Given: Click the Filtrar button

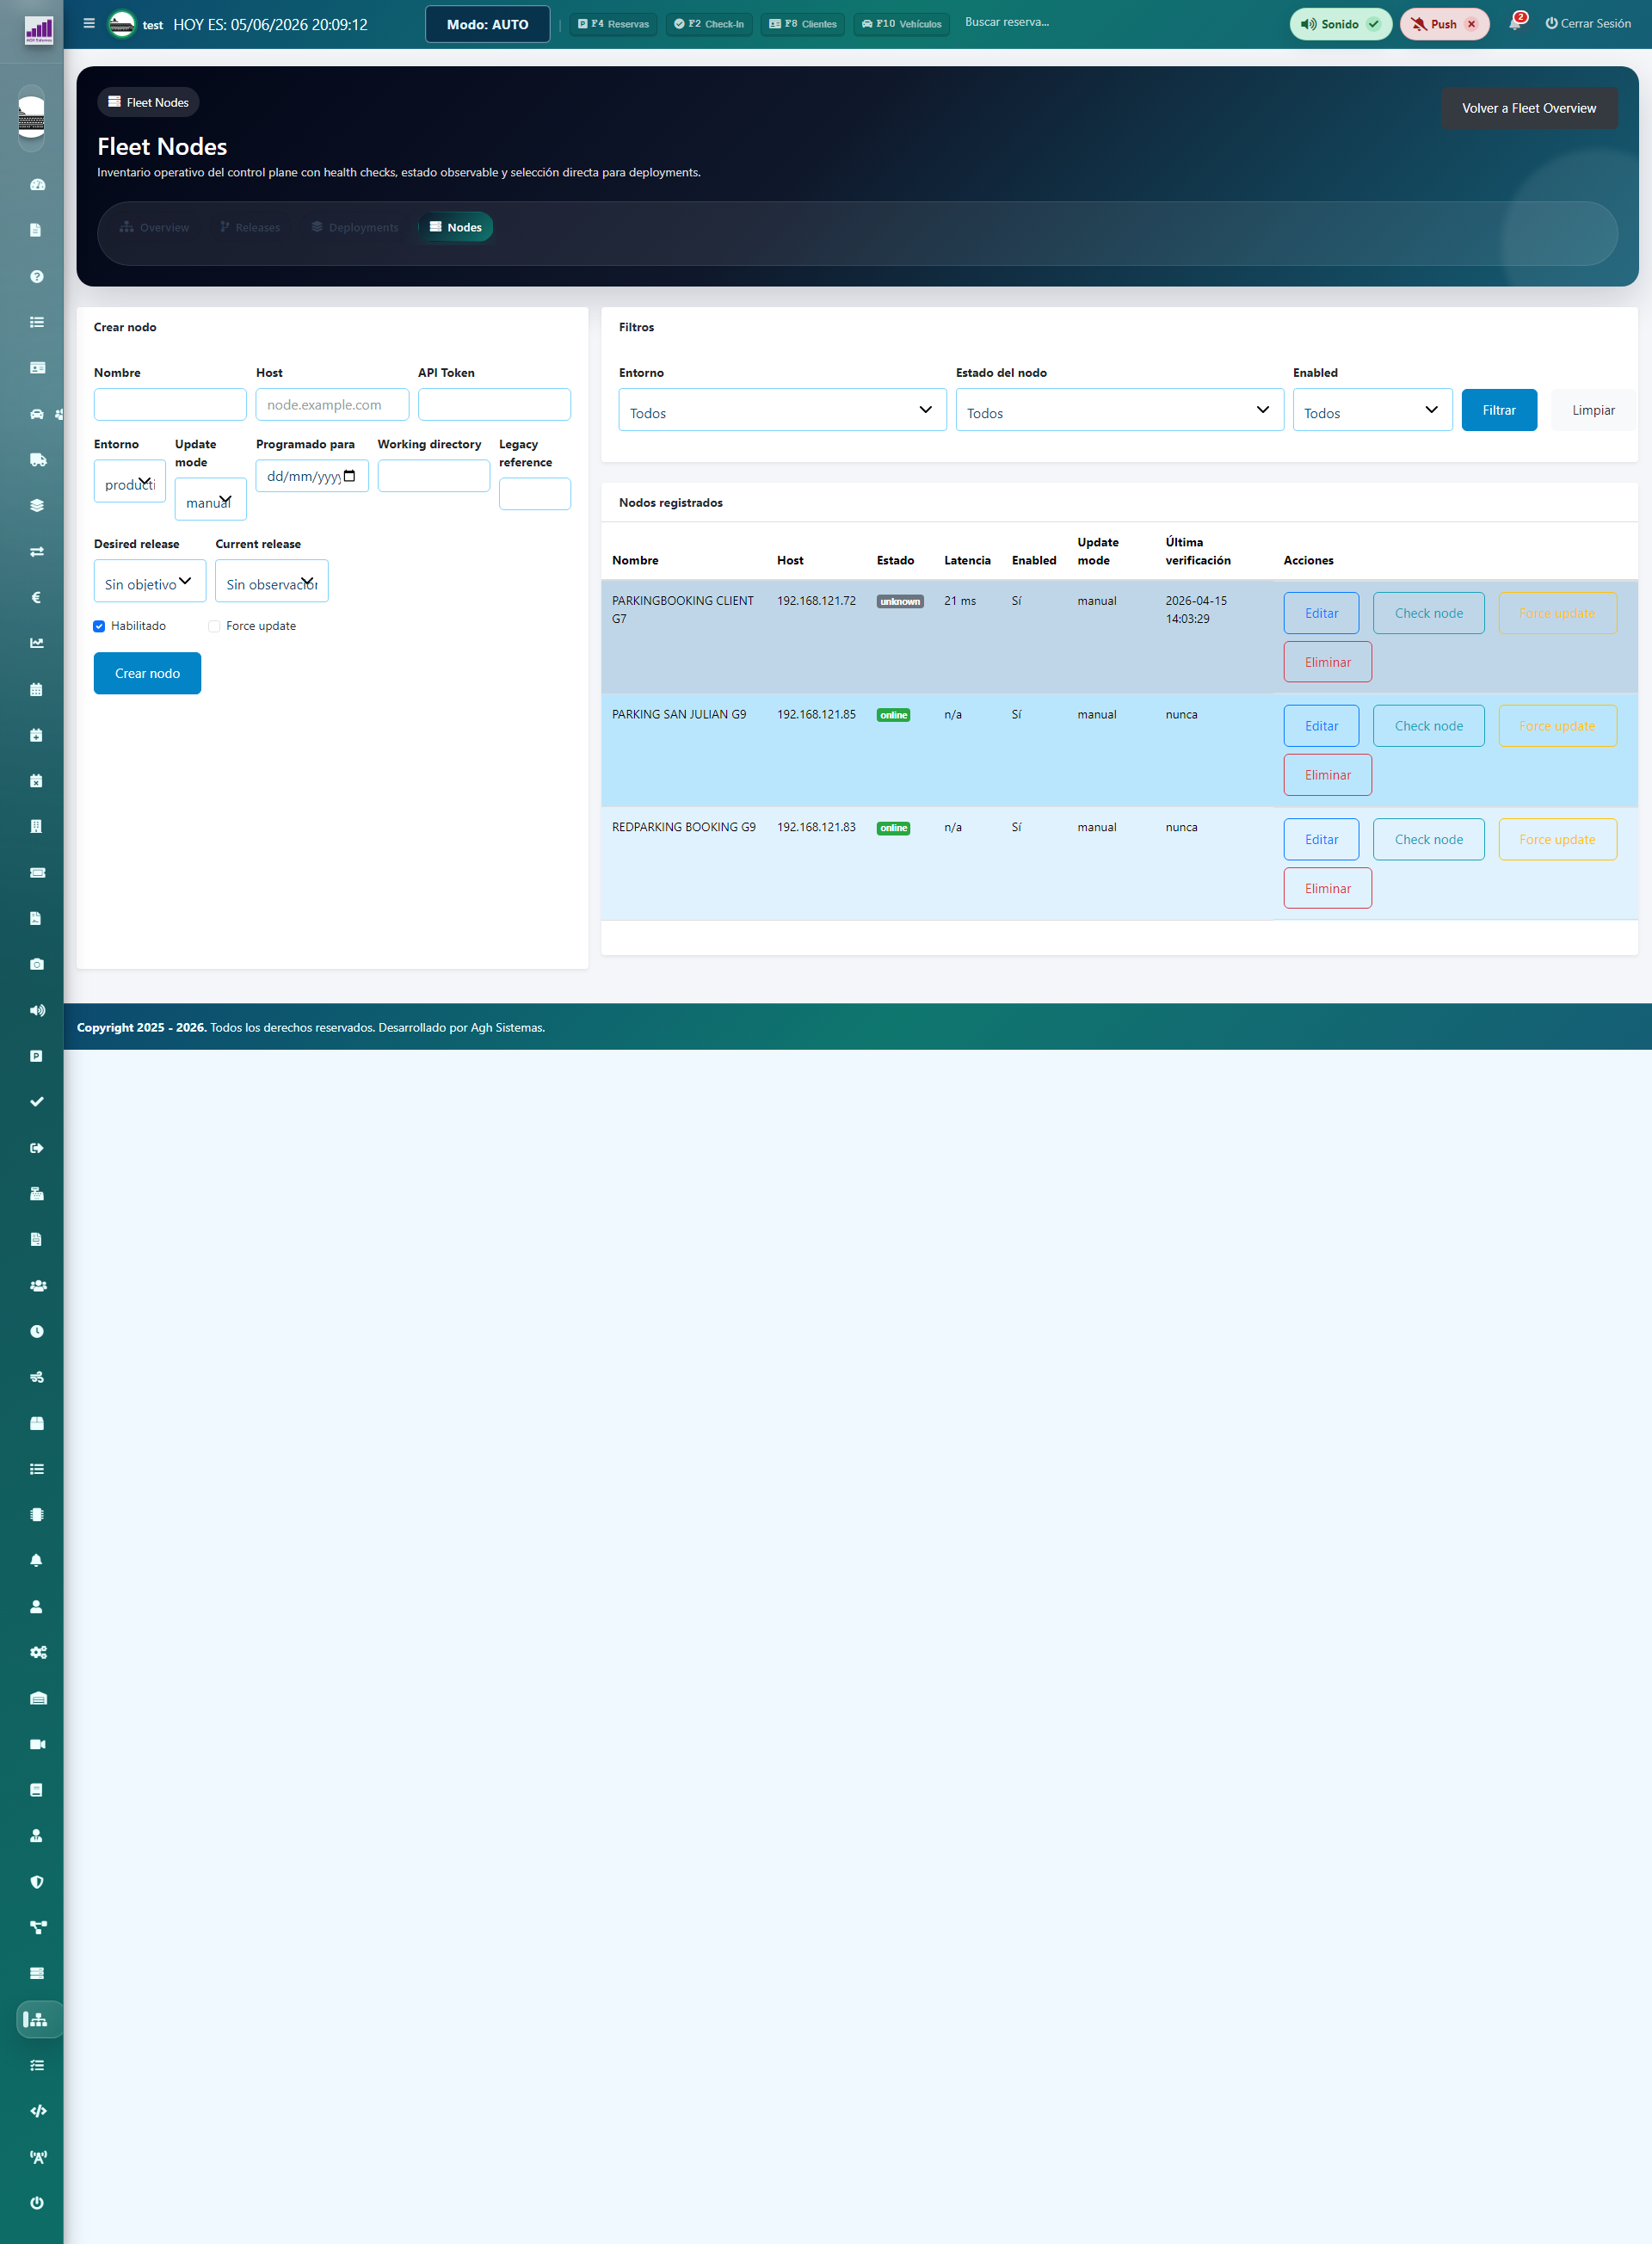Looking at the screenshot, I should coord(1498,410).
